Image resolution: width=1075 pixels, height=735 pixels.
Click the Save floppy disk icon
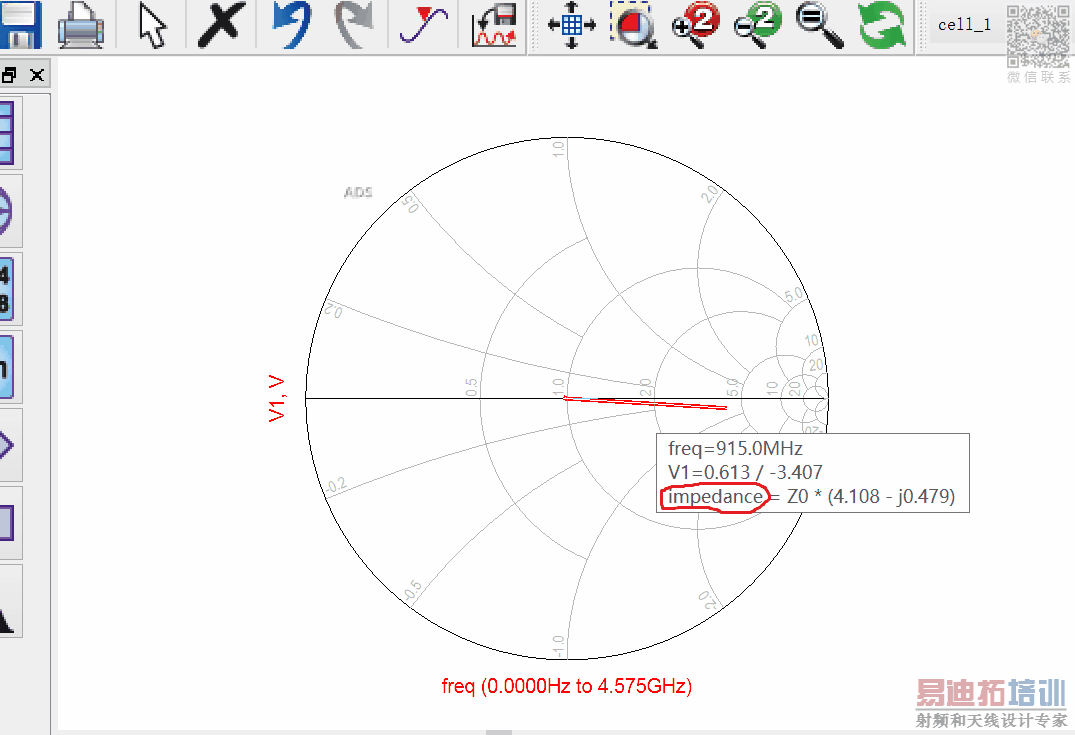pos(20,24)
